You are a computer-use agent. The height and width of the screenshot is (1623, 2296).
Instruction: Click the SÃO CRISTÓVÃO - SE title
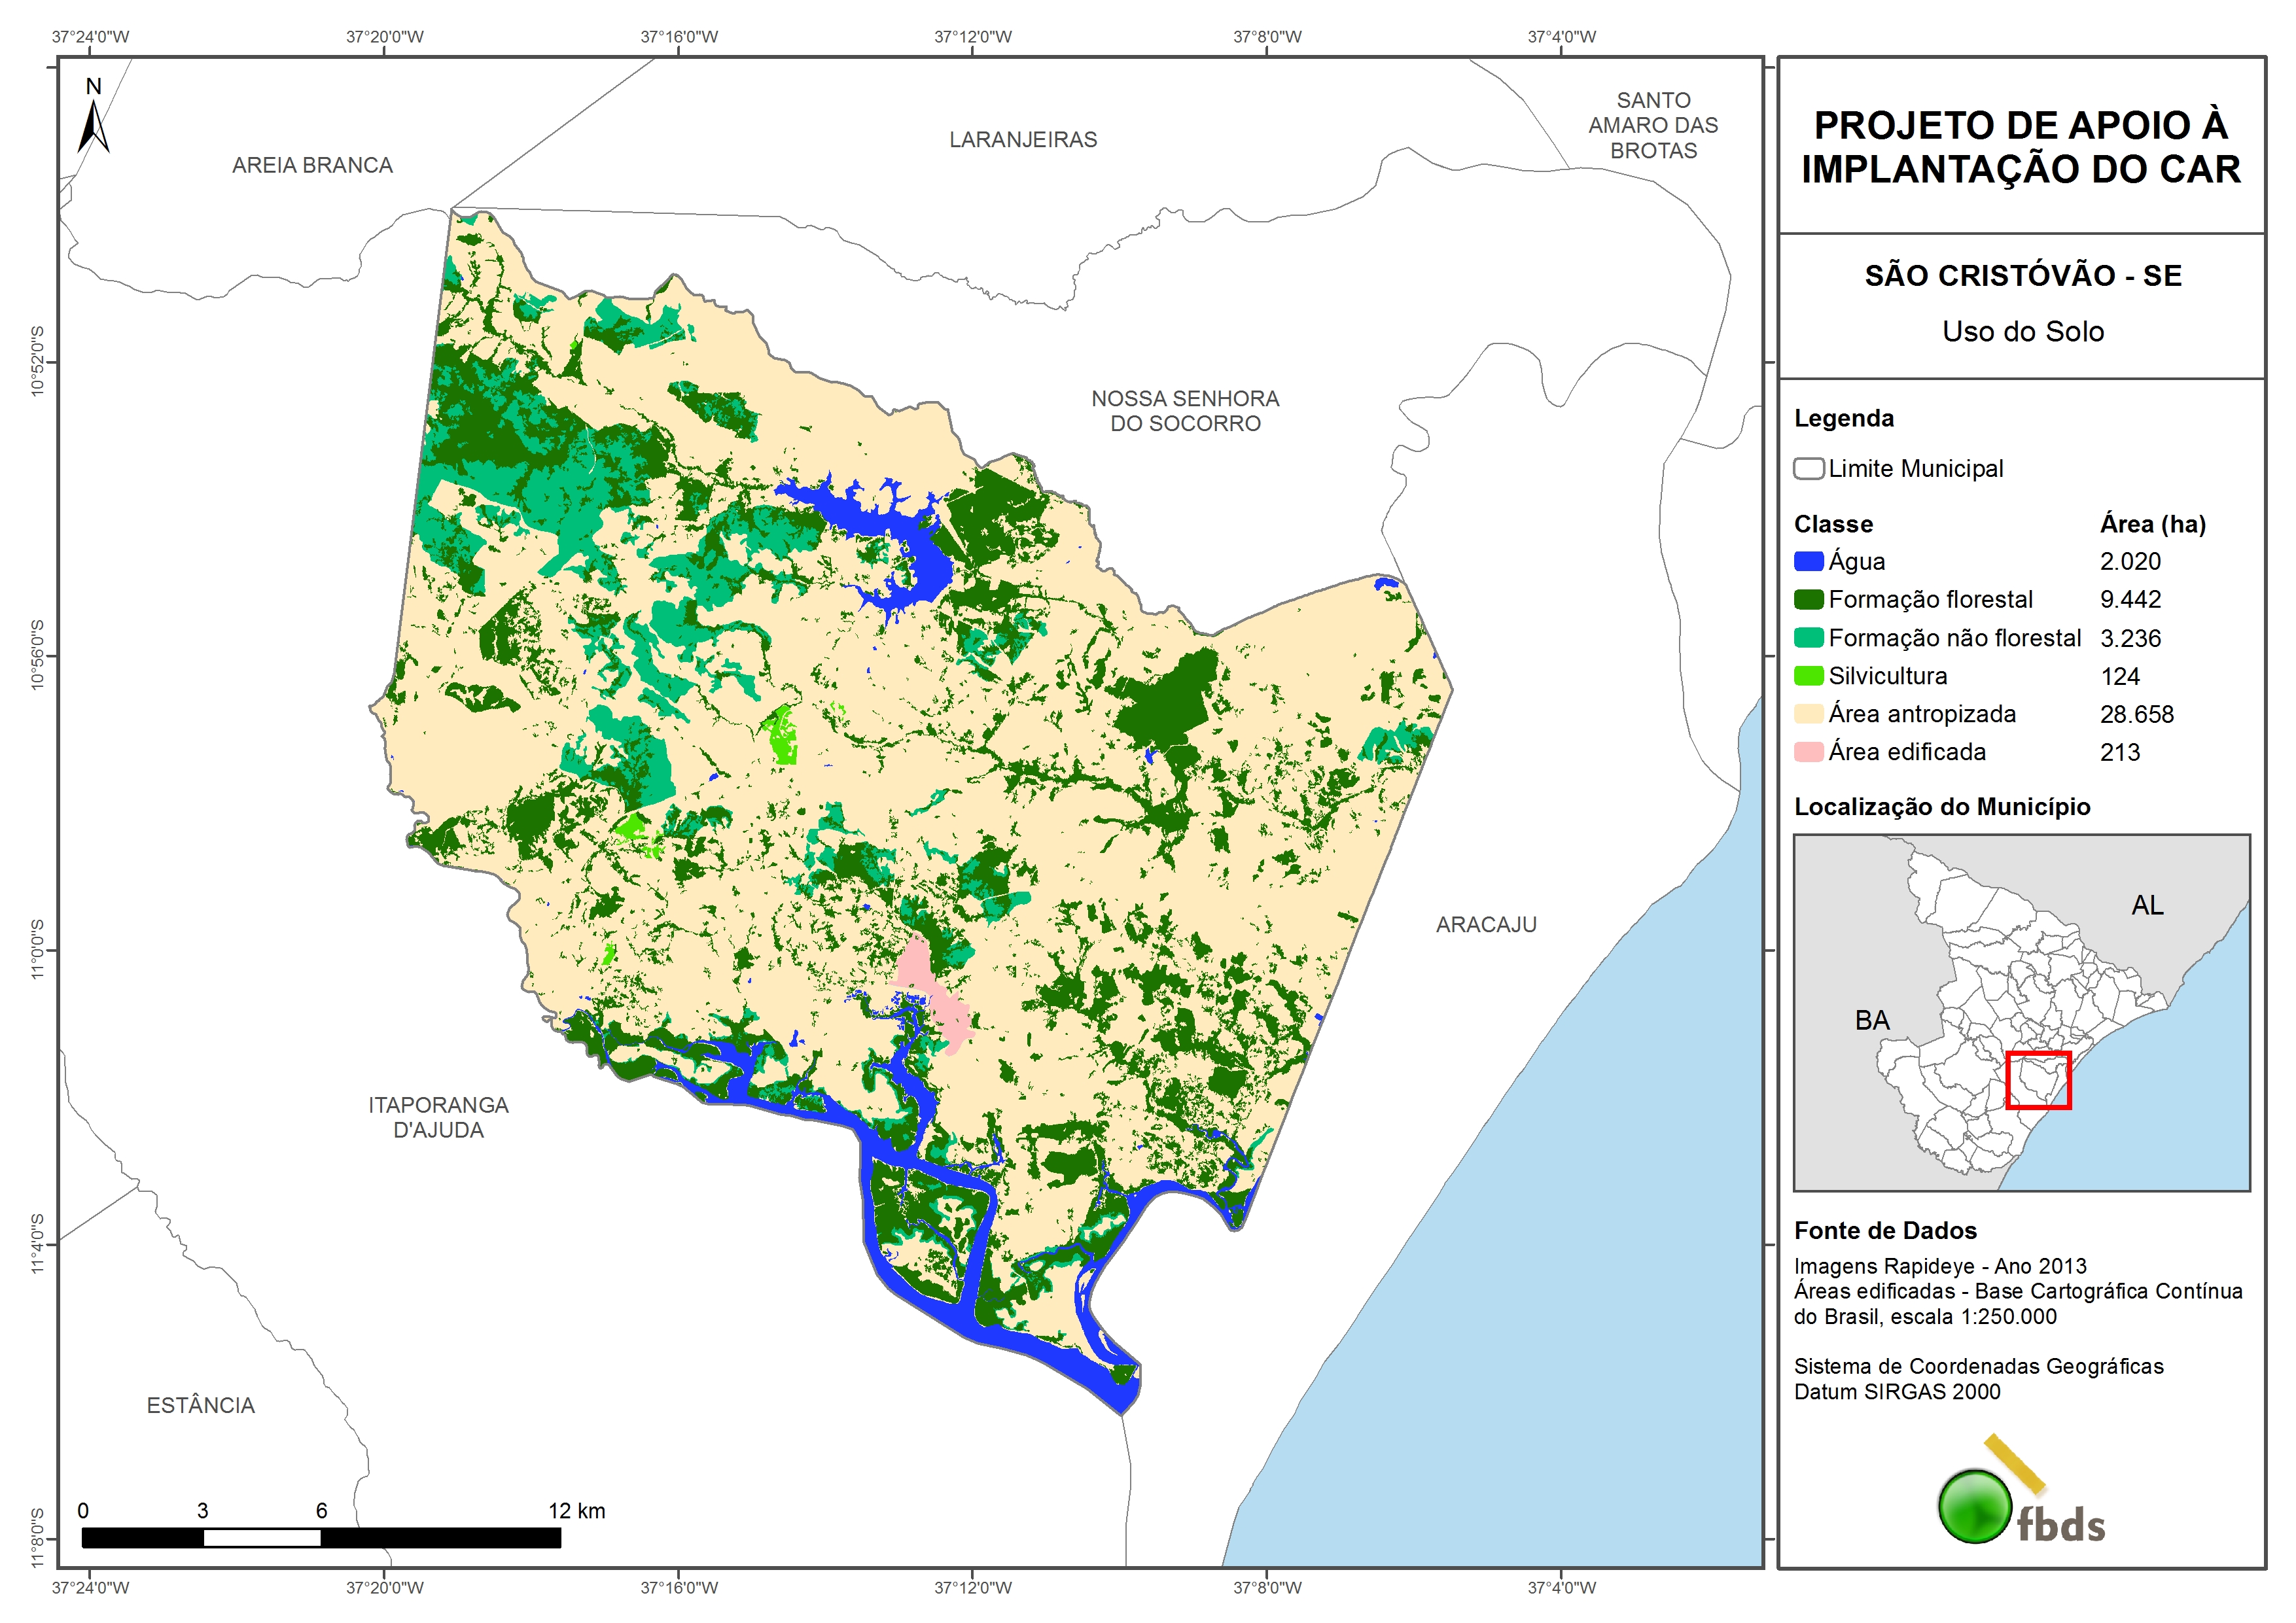coord(2022,276)
